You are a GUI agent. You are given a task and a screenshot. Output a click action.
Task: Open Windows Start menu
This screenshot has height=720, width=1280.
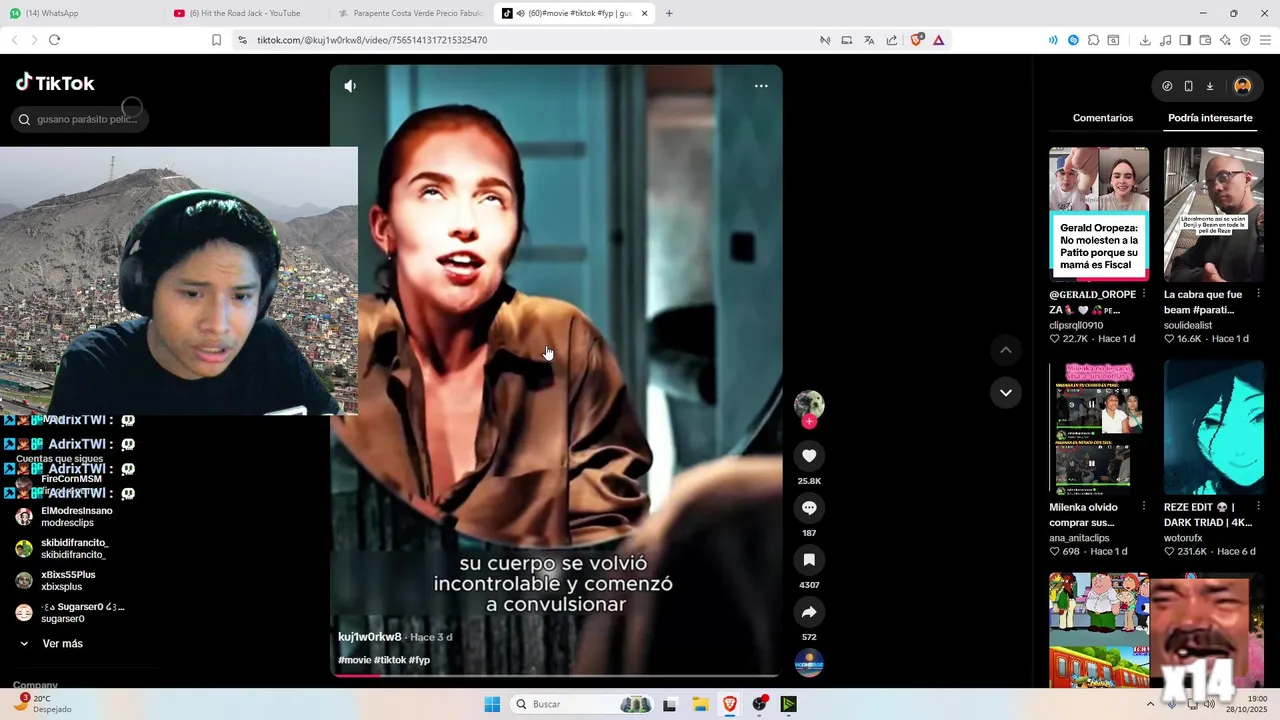[492, 704]
